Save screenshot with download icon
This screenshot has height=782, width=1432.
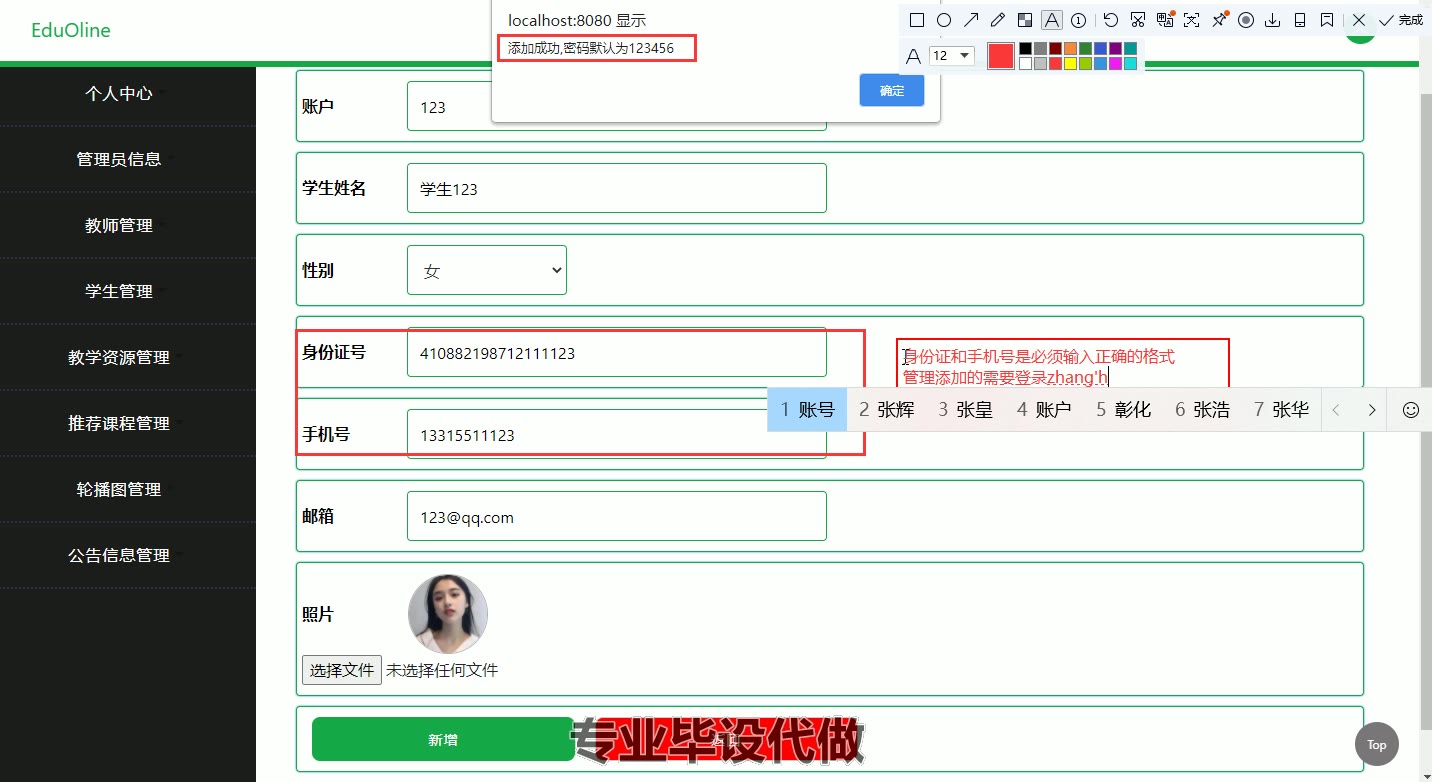[x=1273, y=20]
